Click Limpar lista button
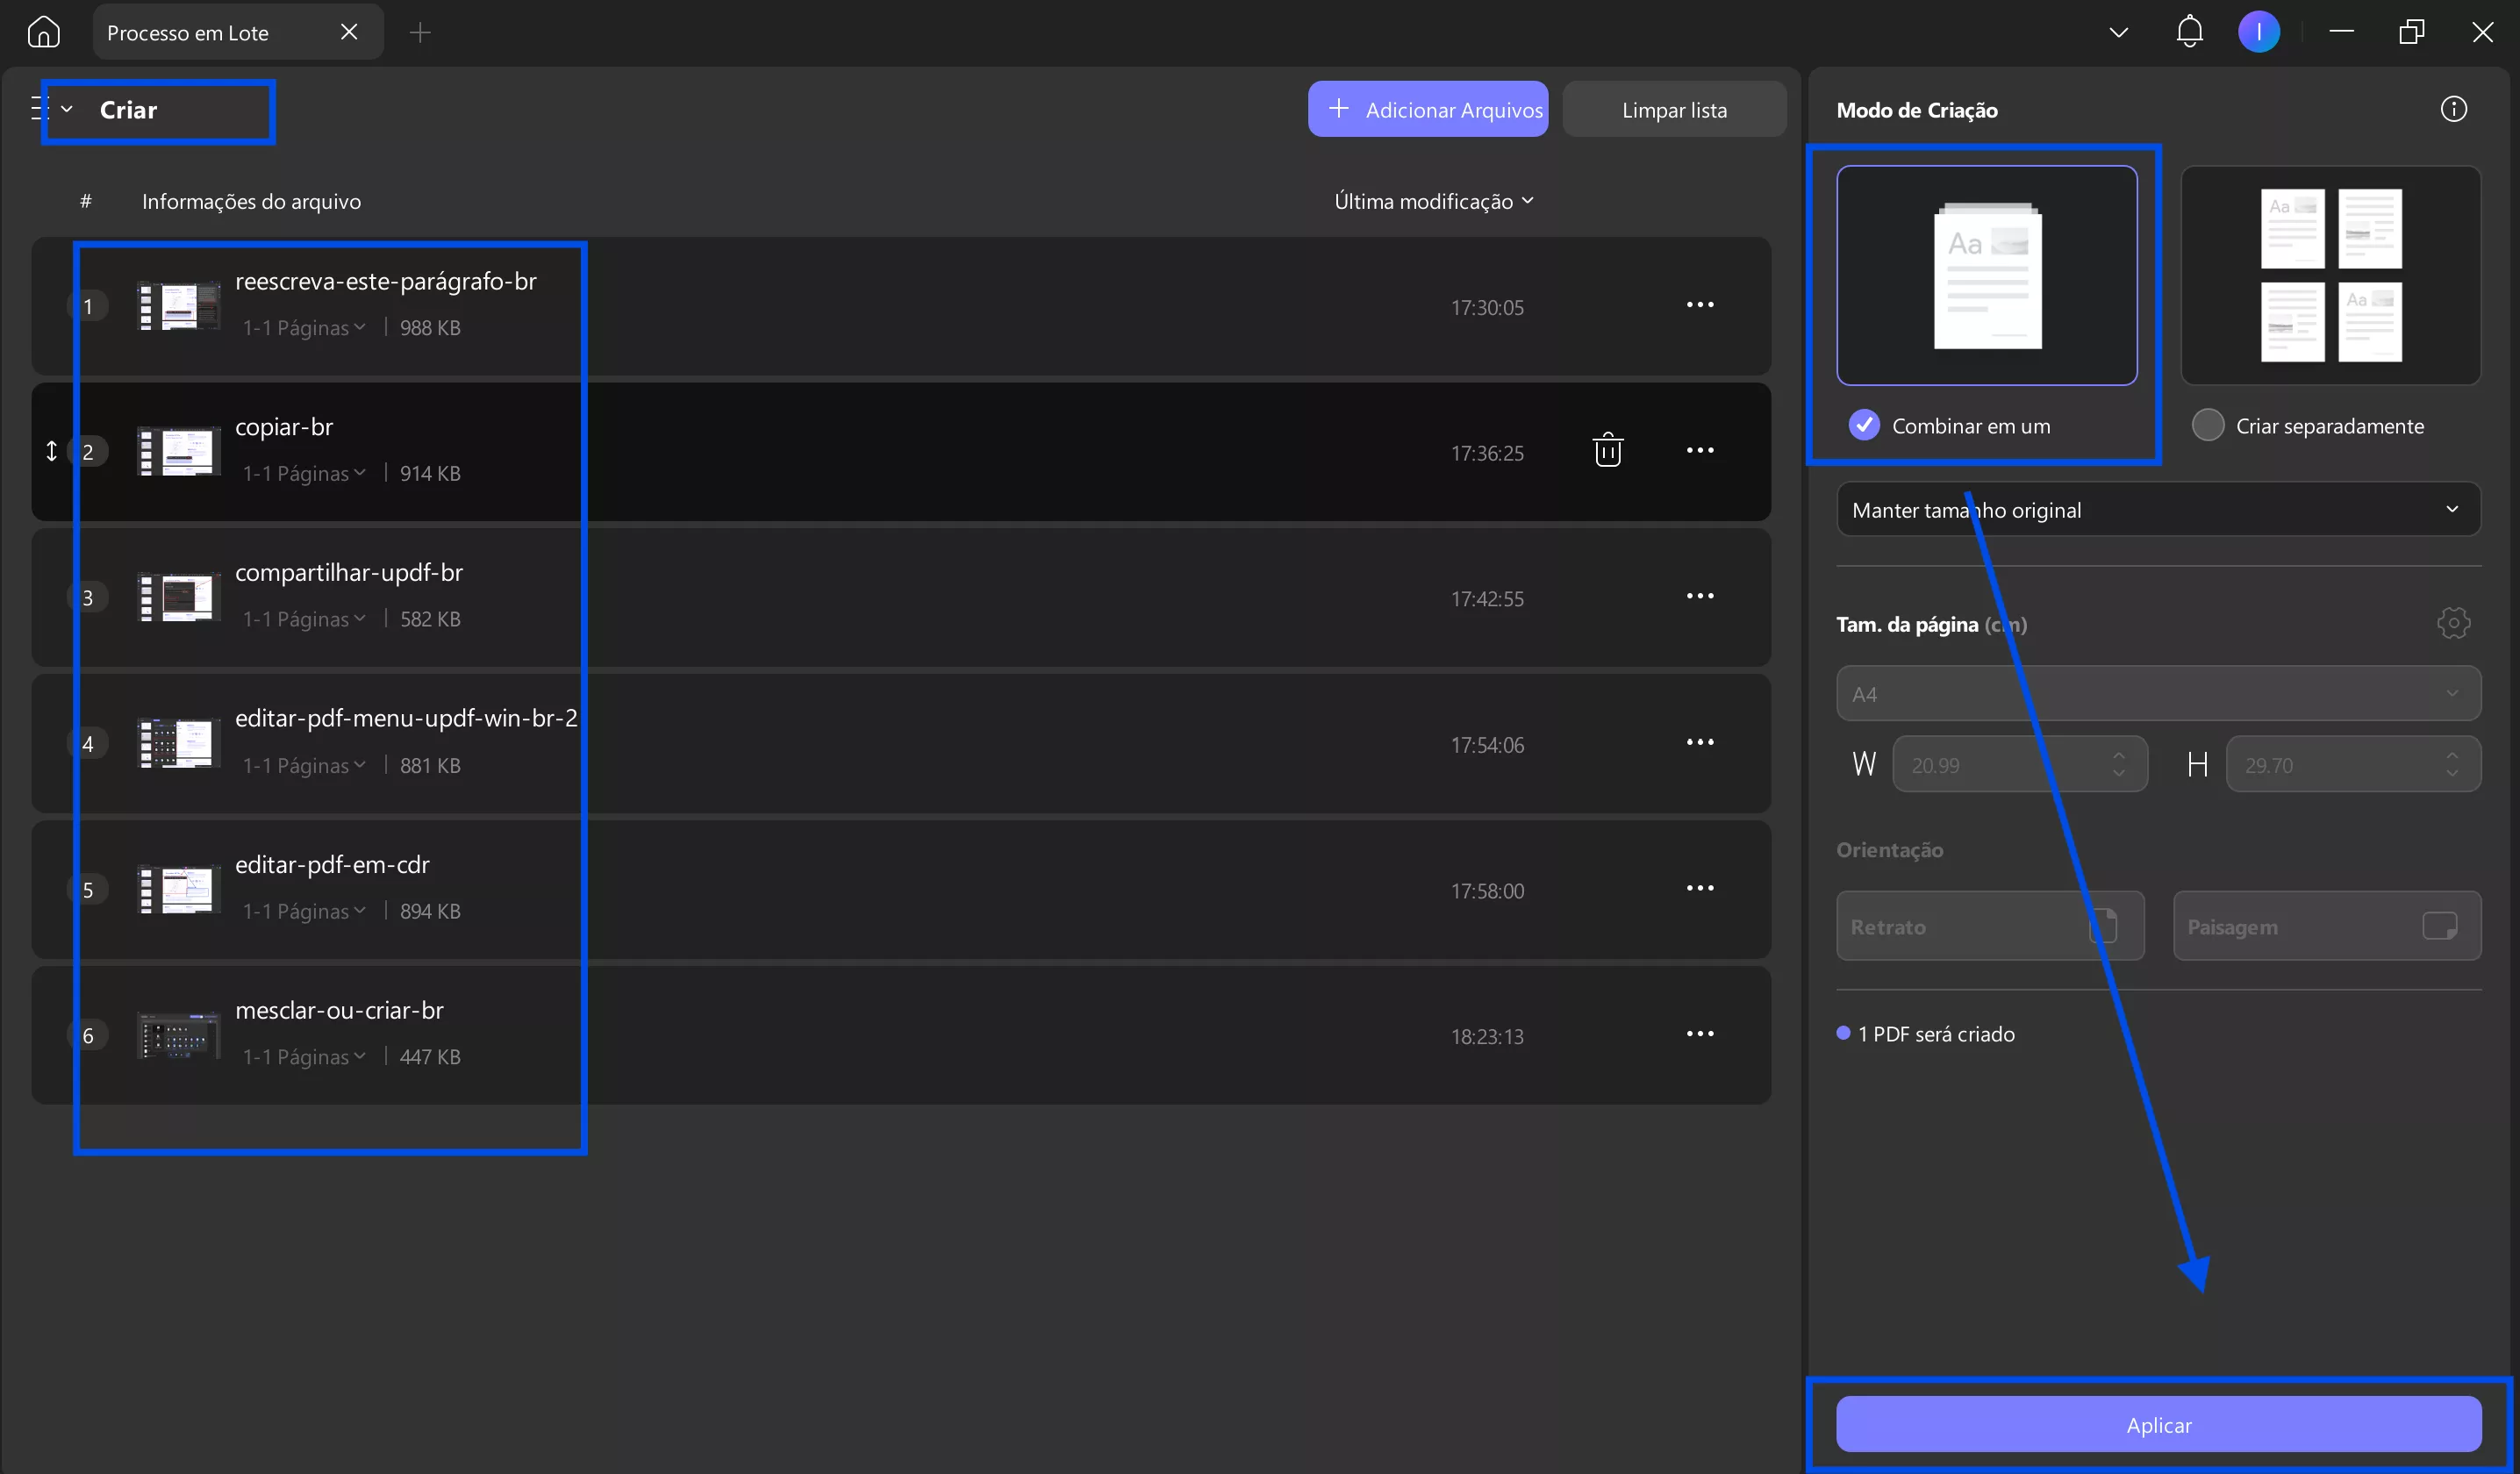 pyautogui.click(x=1674, y=109)
